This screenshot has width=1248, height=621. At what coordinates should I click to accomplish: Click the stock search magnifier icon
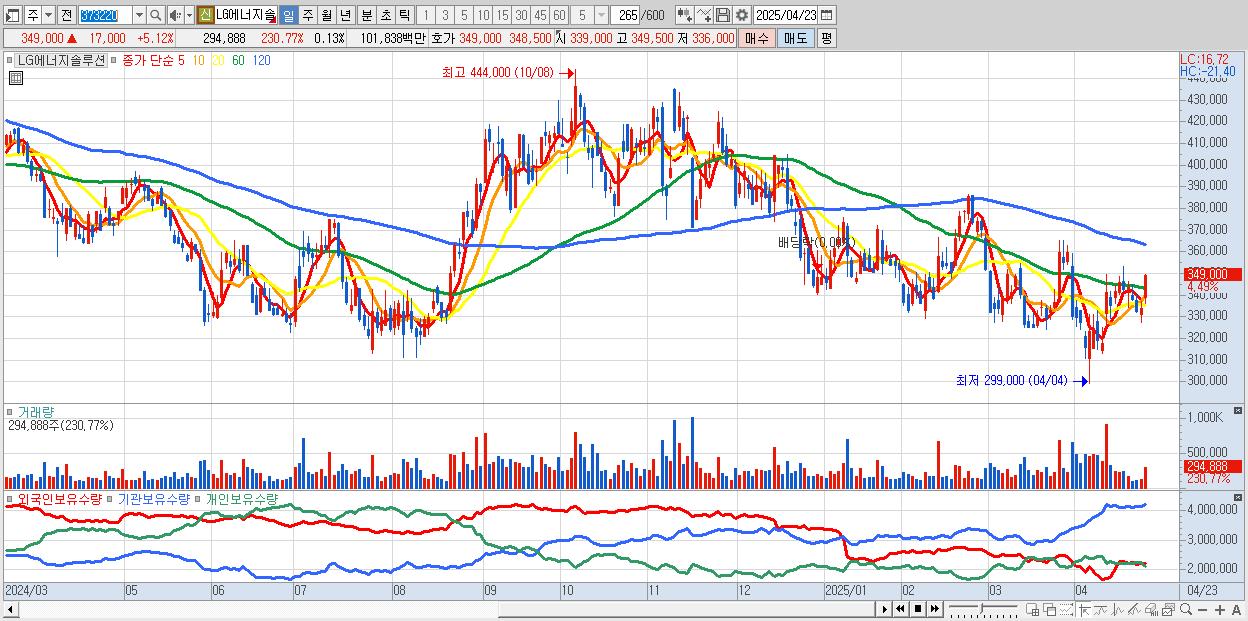(156, 15)
